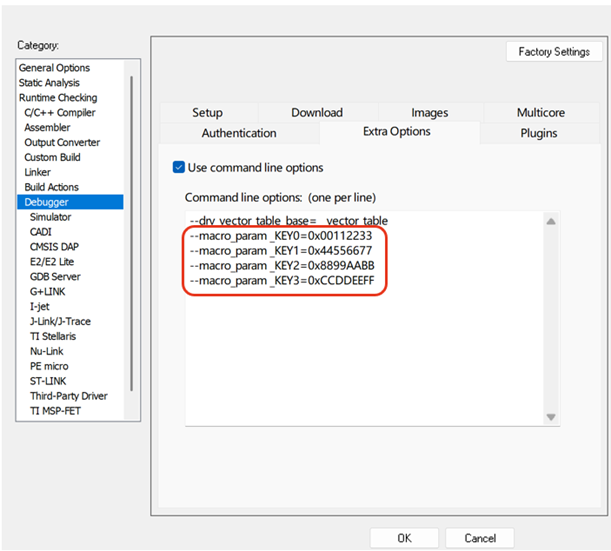Click the Category list scrollbar
Image resolution: width=611 pixels, height=551 pixels.
131,234
